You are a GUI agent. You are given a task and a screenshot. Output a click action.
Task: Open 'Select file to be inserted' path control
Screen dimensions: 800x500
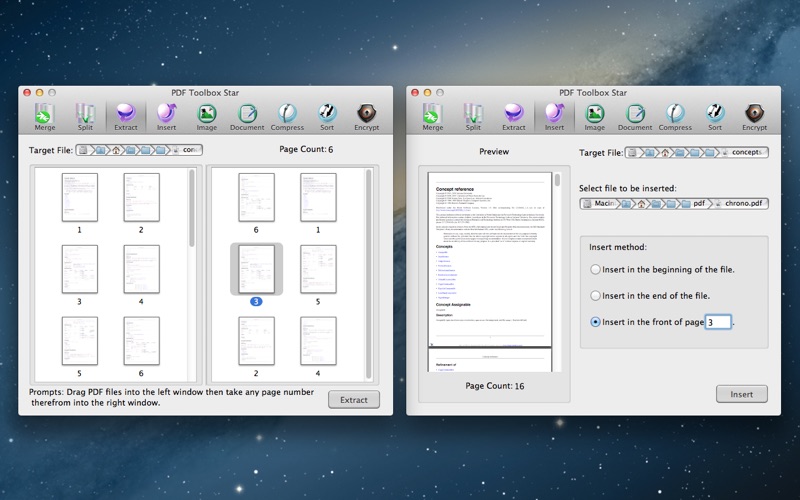tap(674, 203)
